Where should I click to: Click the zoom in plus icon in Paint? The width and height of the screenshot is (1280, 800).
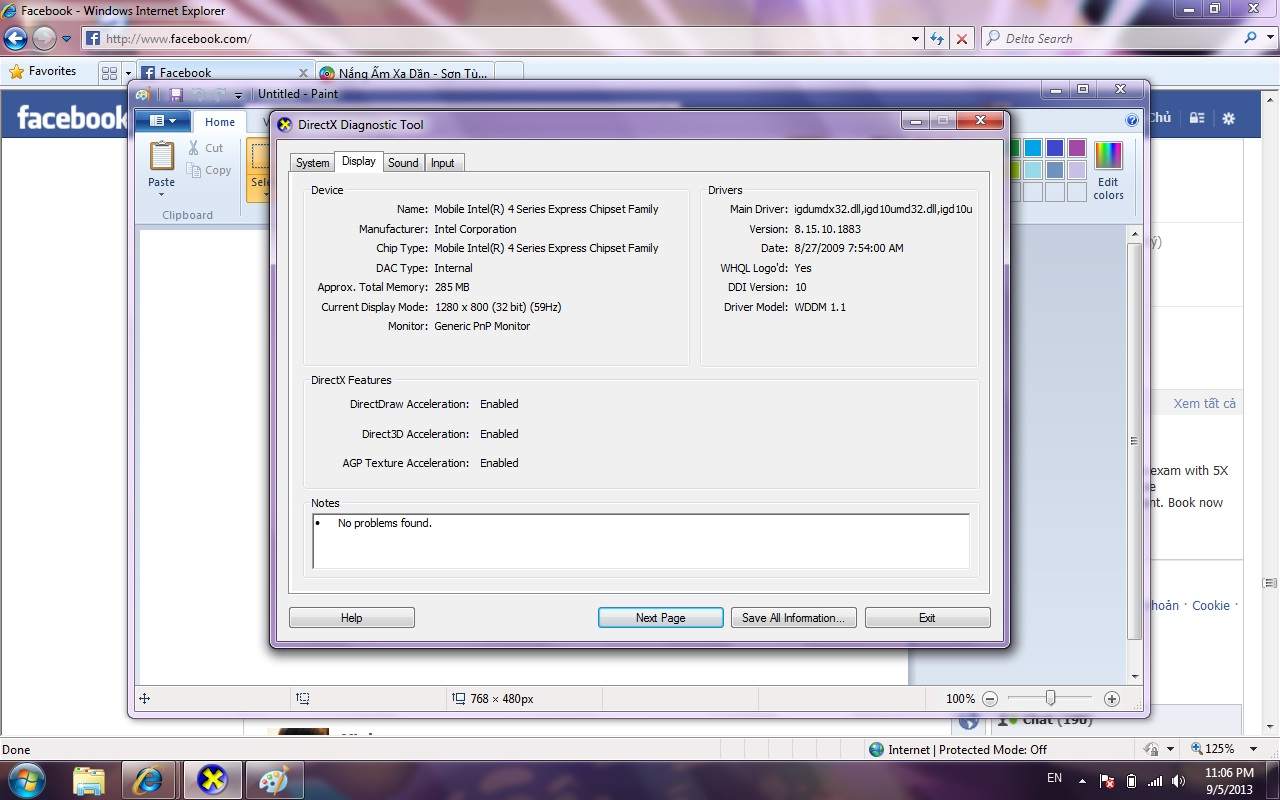pos(1111,699)
